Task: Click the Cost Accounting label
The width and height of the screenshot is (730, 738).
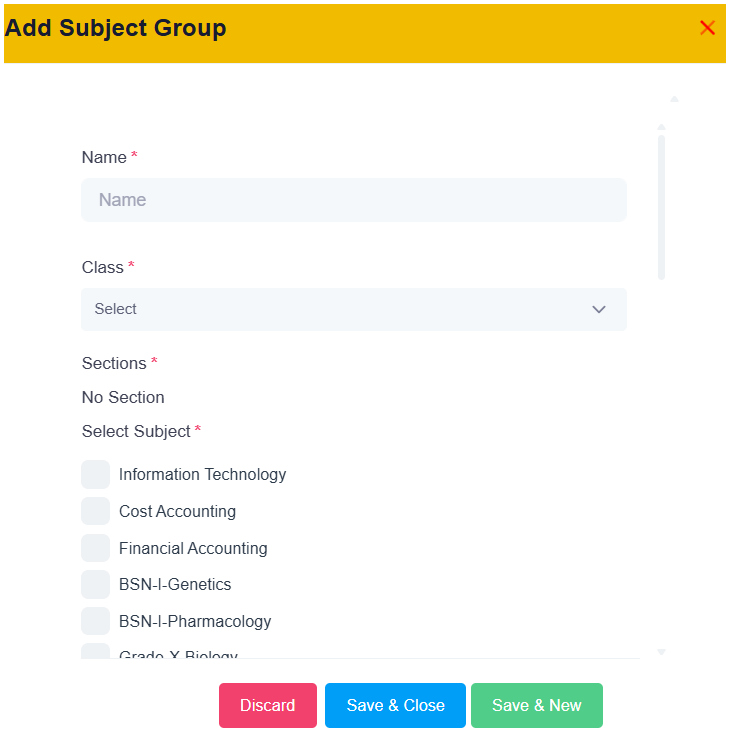Action: [177, 511]
